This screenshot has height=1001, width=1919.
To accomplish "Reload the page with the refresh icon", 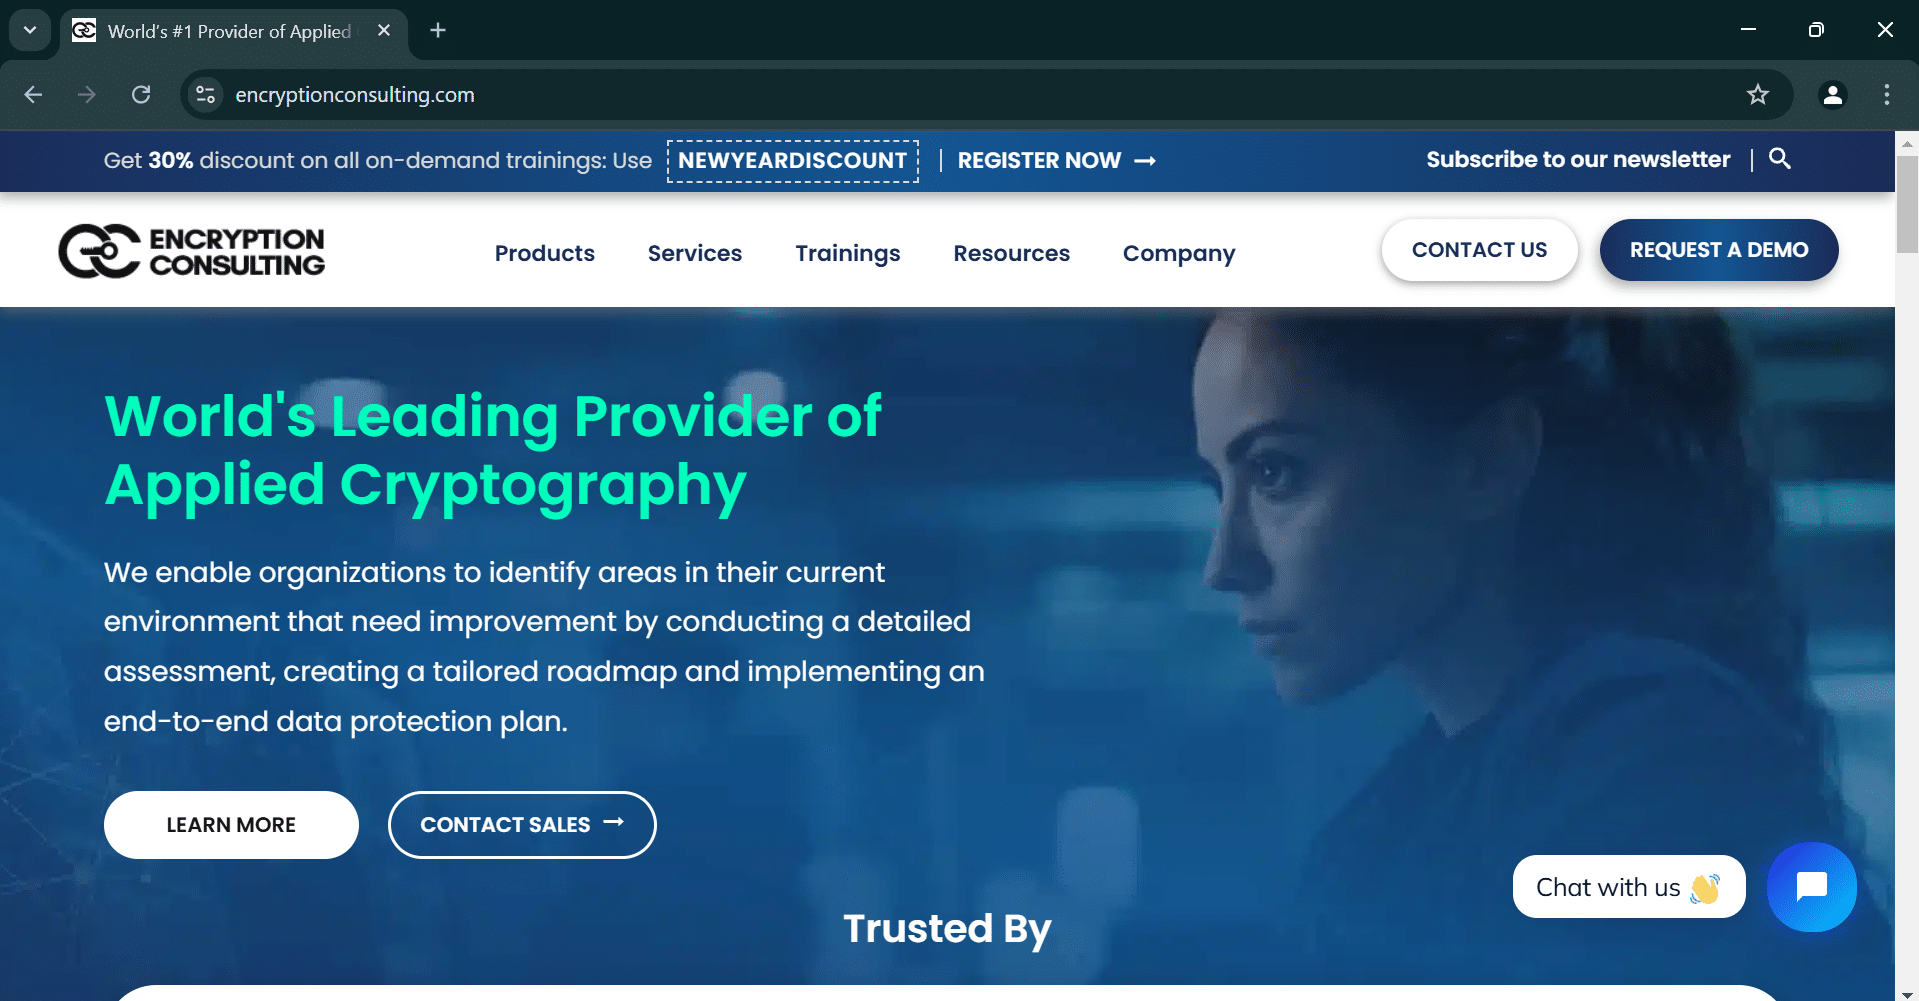I will [x=141, y=95].
